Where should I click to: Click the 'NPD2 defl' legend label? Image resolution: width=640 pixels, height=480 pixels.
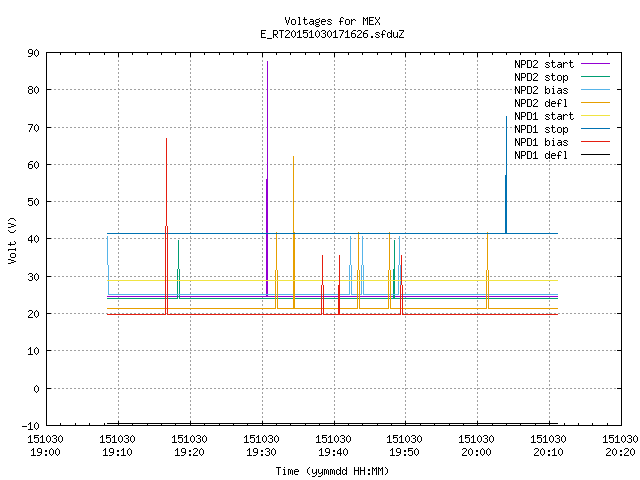[x=541, y=103]
